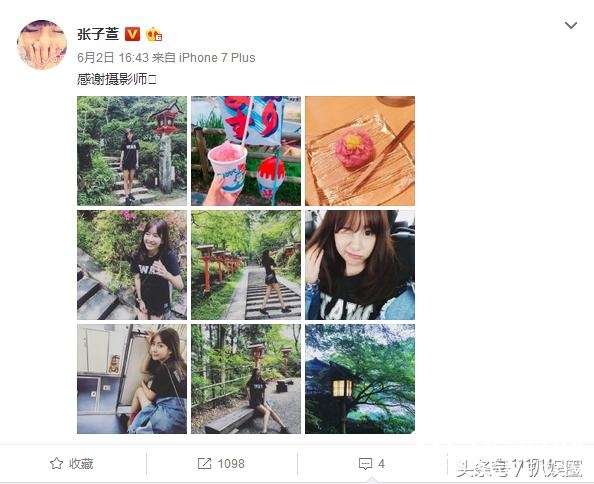Click the orange V verification badge
594x484 pixels.
tap(132, 34)
